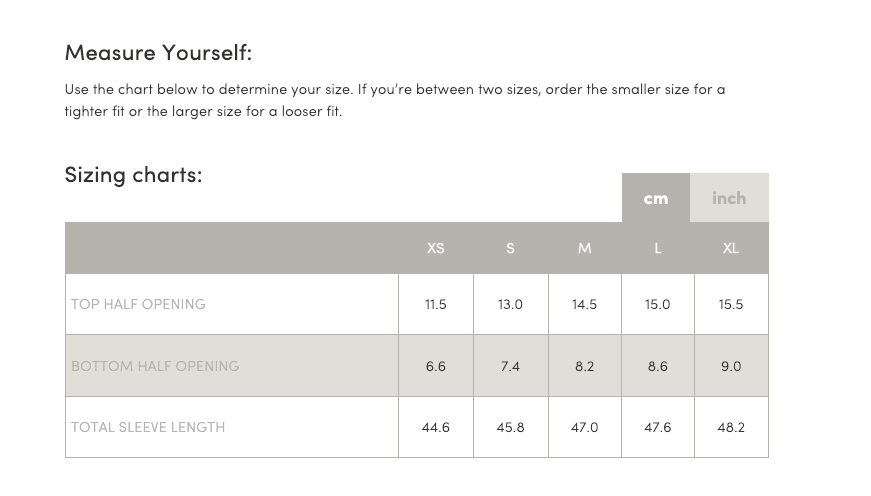Screen dimensions: 871x496
Task: Click the TOTAL SLEEVE LENGTH row label
Action: click(x=148, y=427)
